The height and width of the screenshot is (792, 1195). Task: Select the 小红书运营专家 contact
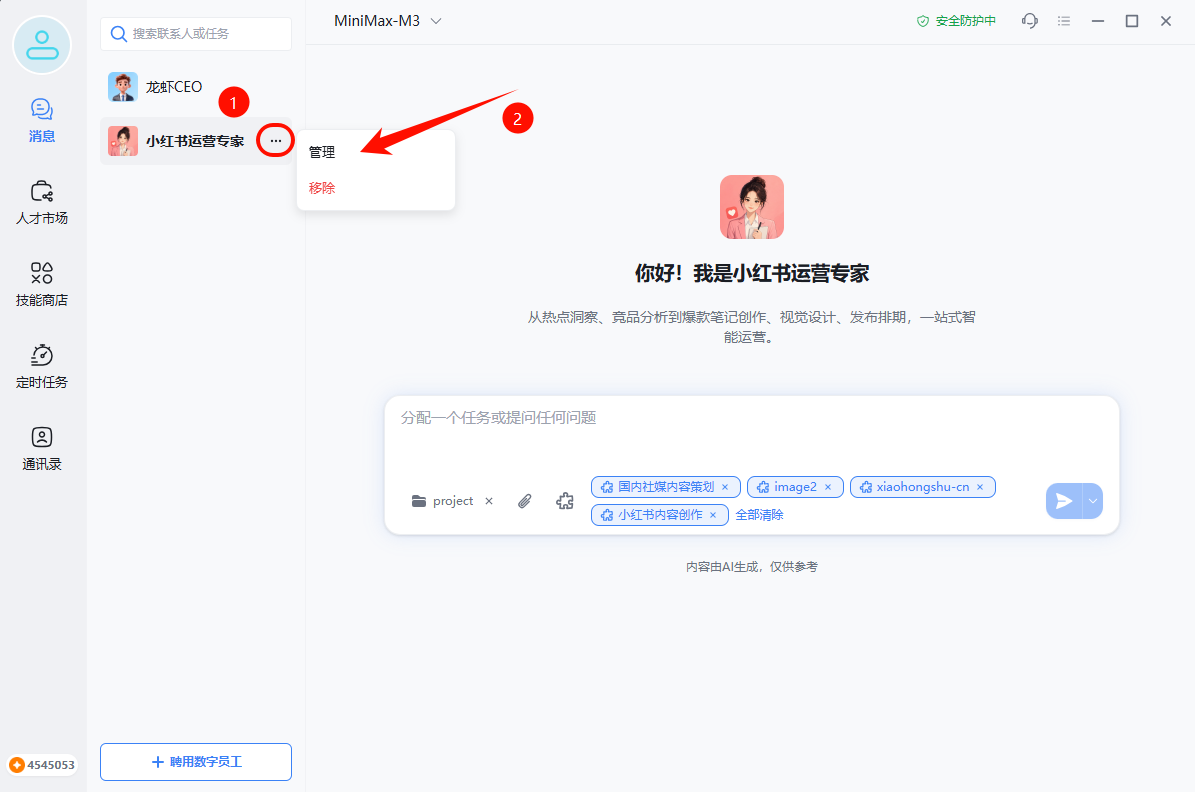pos(196,141)
